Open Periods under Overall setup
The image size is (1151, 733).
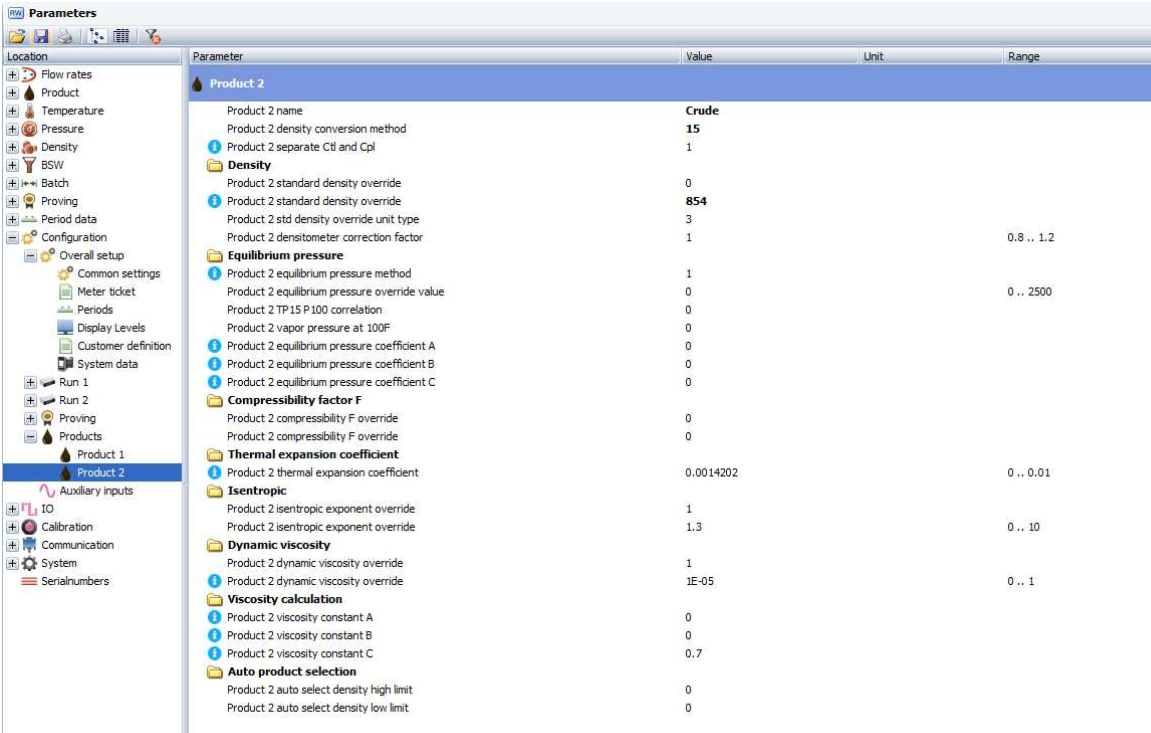click(x=95, y=310)
